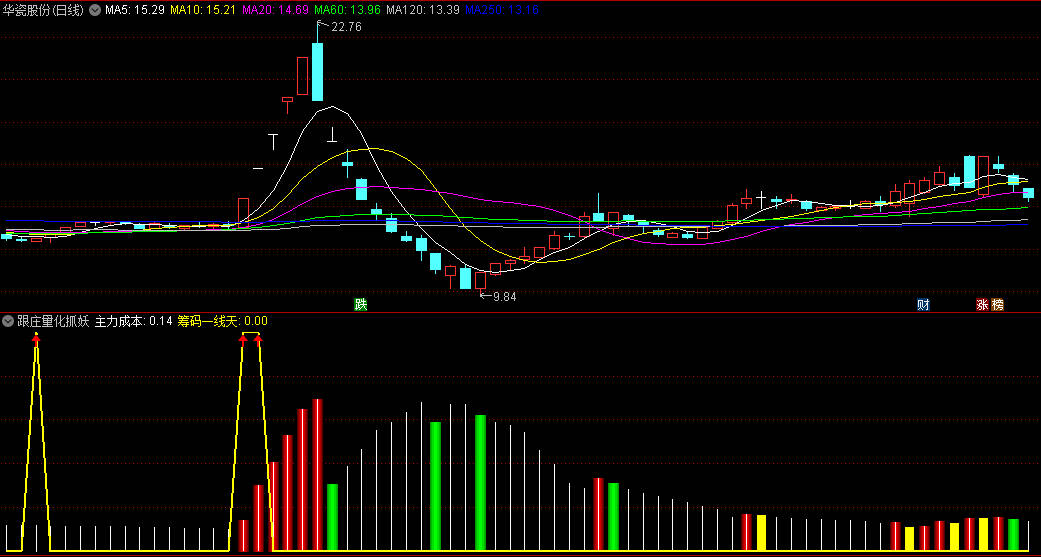Click the 华瓷股份(日线) chart title
This screenshot has width=1041, height=557.
[44, 10]
